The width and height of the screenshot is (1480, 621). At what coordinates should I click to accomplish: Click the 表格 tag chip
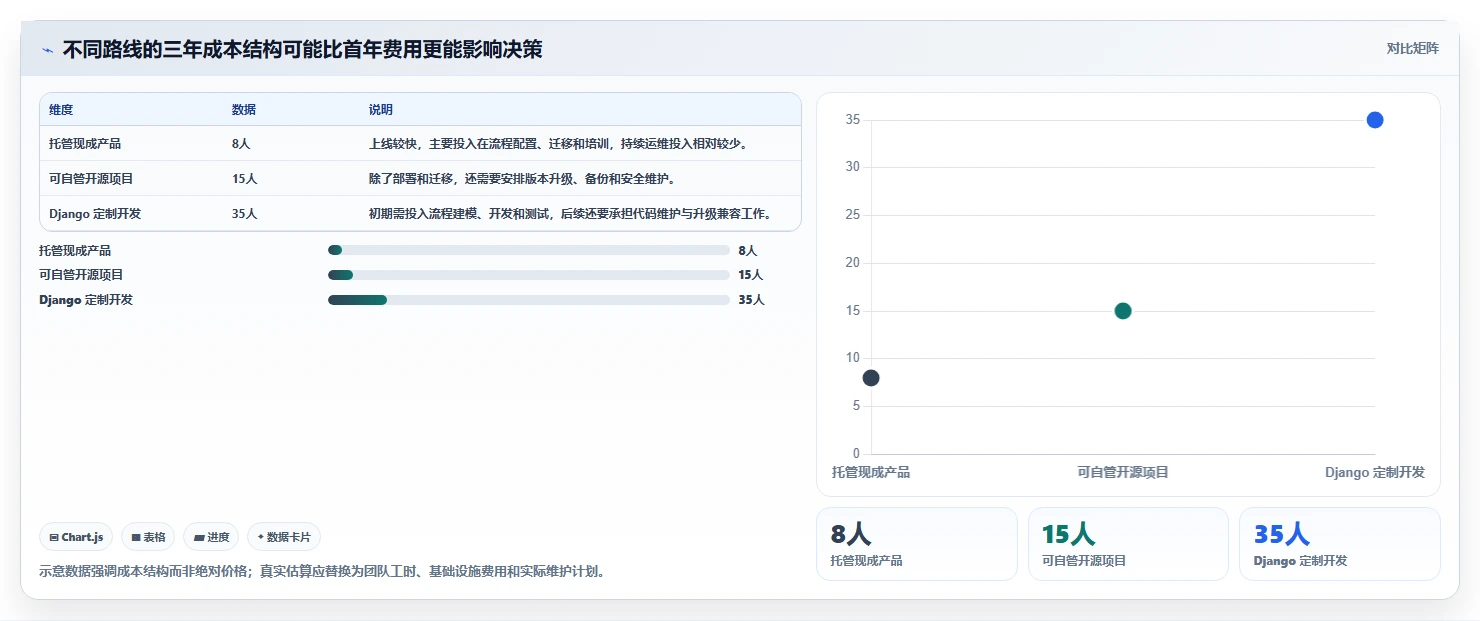148,537
